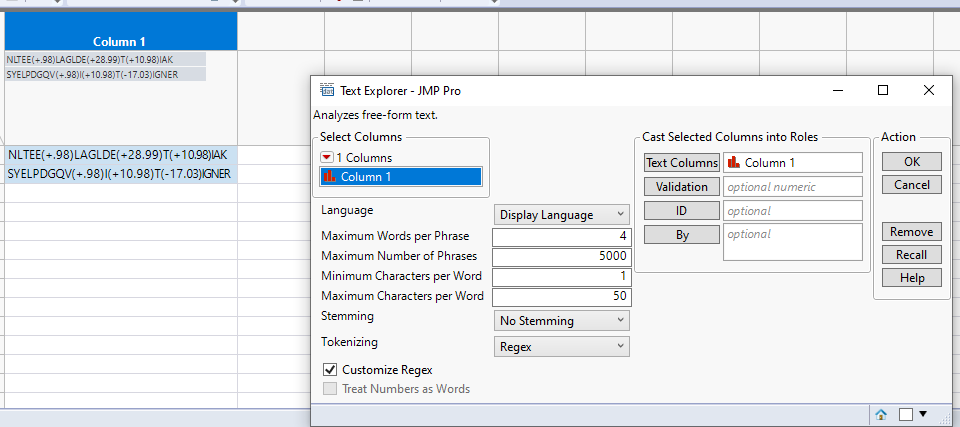This screenshot has width=960, height=427.
Task: Click the Validation role button
Action: pyautogui.click(x=682, y=187)
